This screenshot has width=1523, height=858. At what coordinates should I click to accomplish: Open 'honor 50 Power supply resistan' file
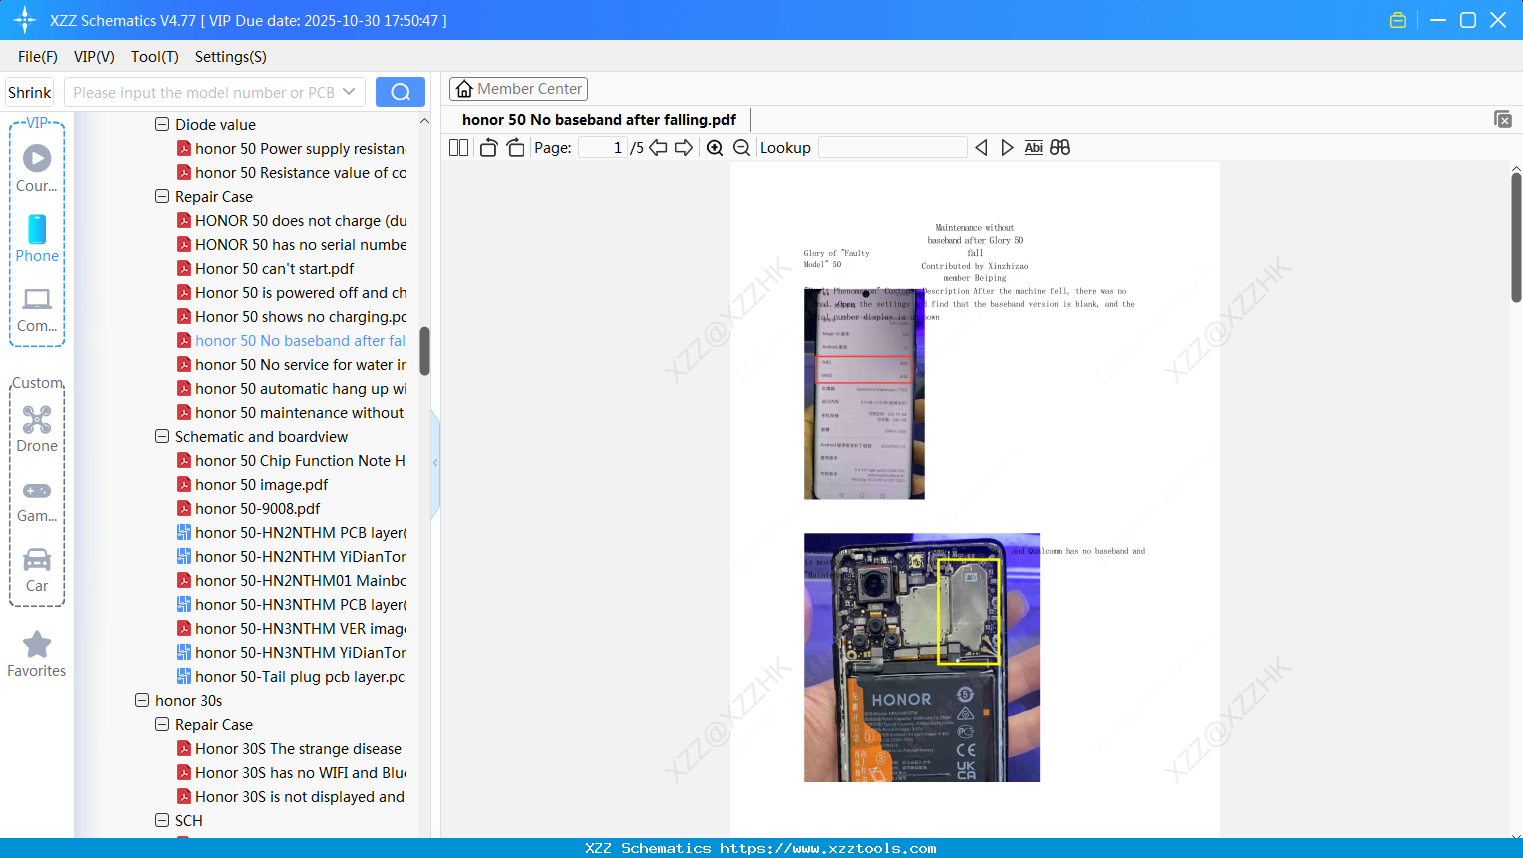[x=291, y=149]
